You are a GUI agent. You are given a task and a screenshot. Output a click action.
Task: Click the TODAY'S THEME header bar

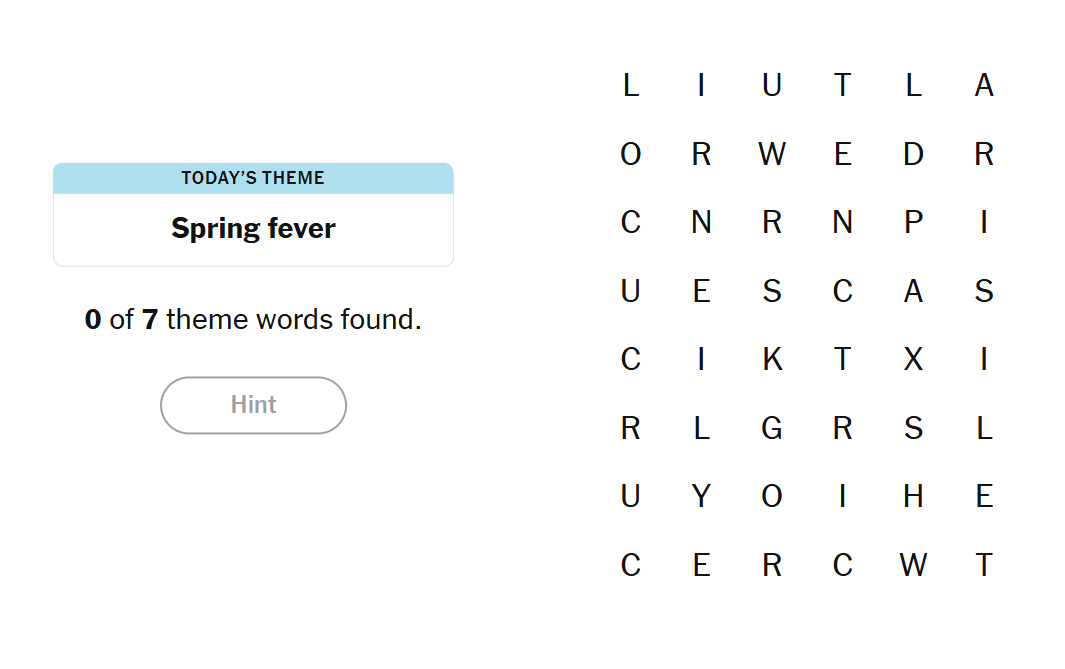point(253,178)
